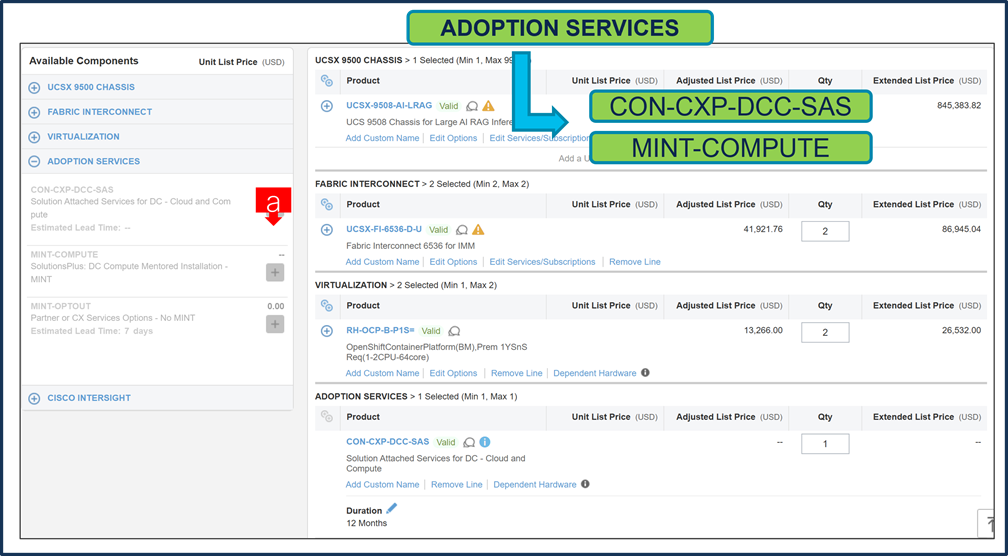Click Edit Options under UCSX-FI-6536-D-U
Screen dimensions: 1008x556
pyautogui.click(x=453, y=262)
